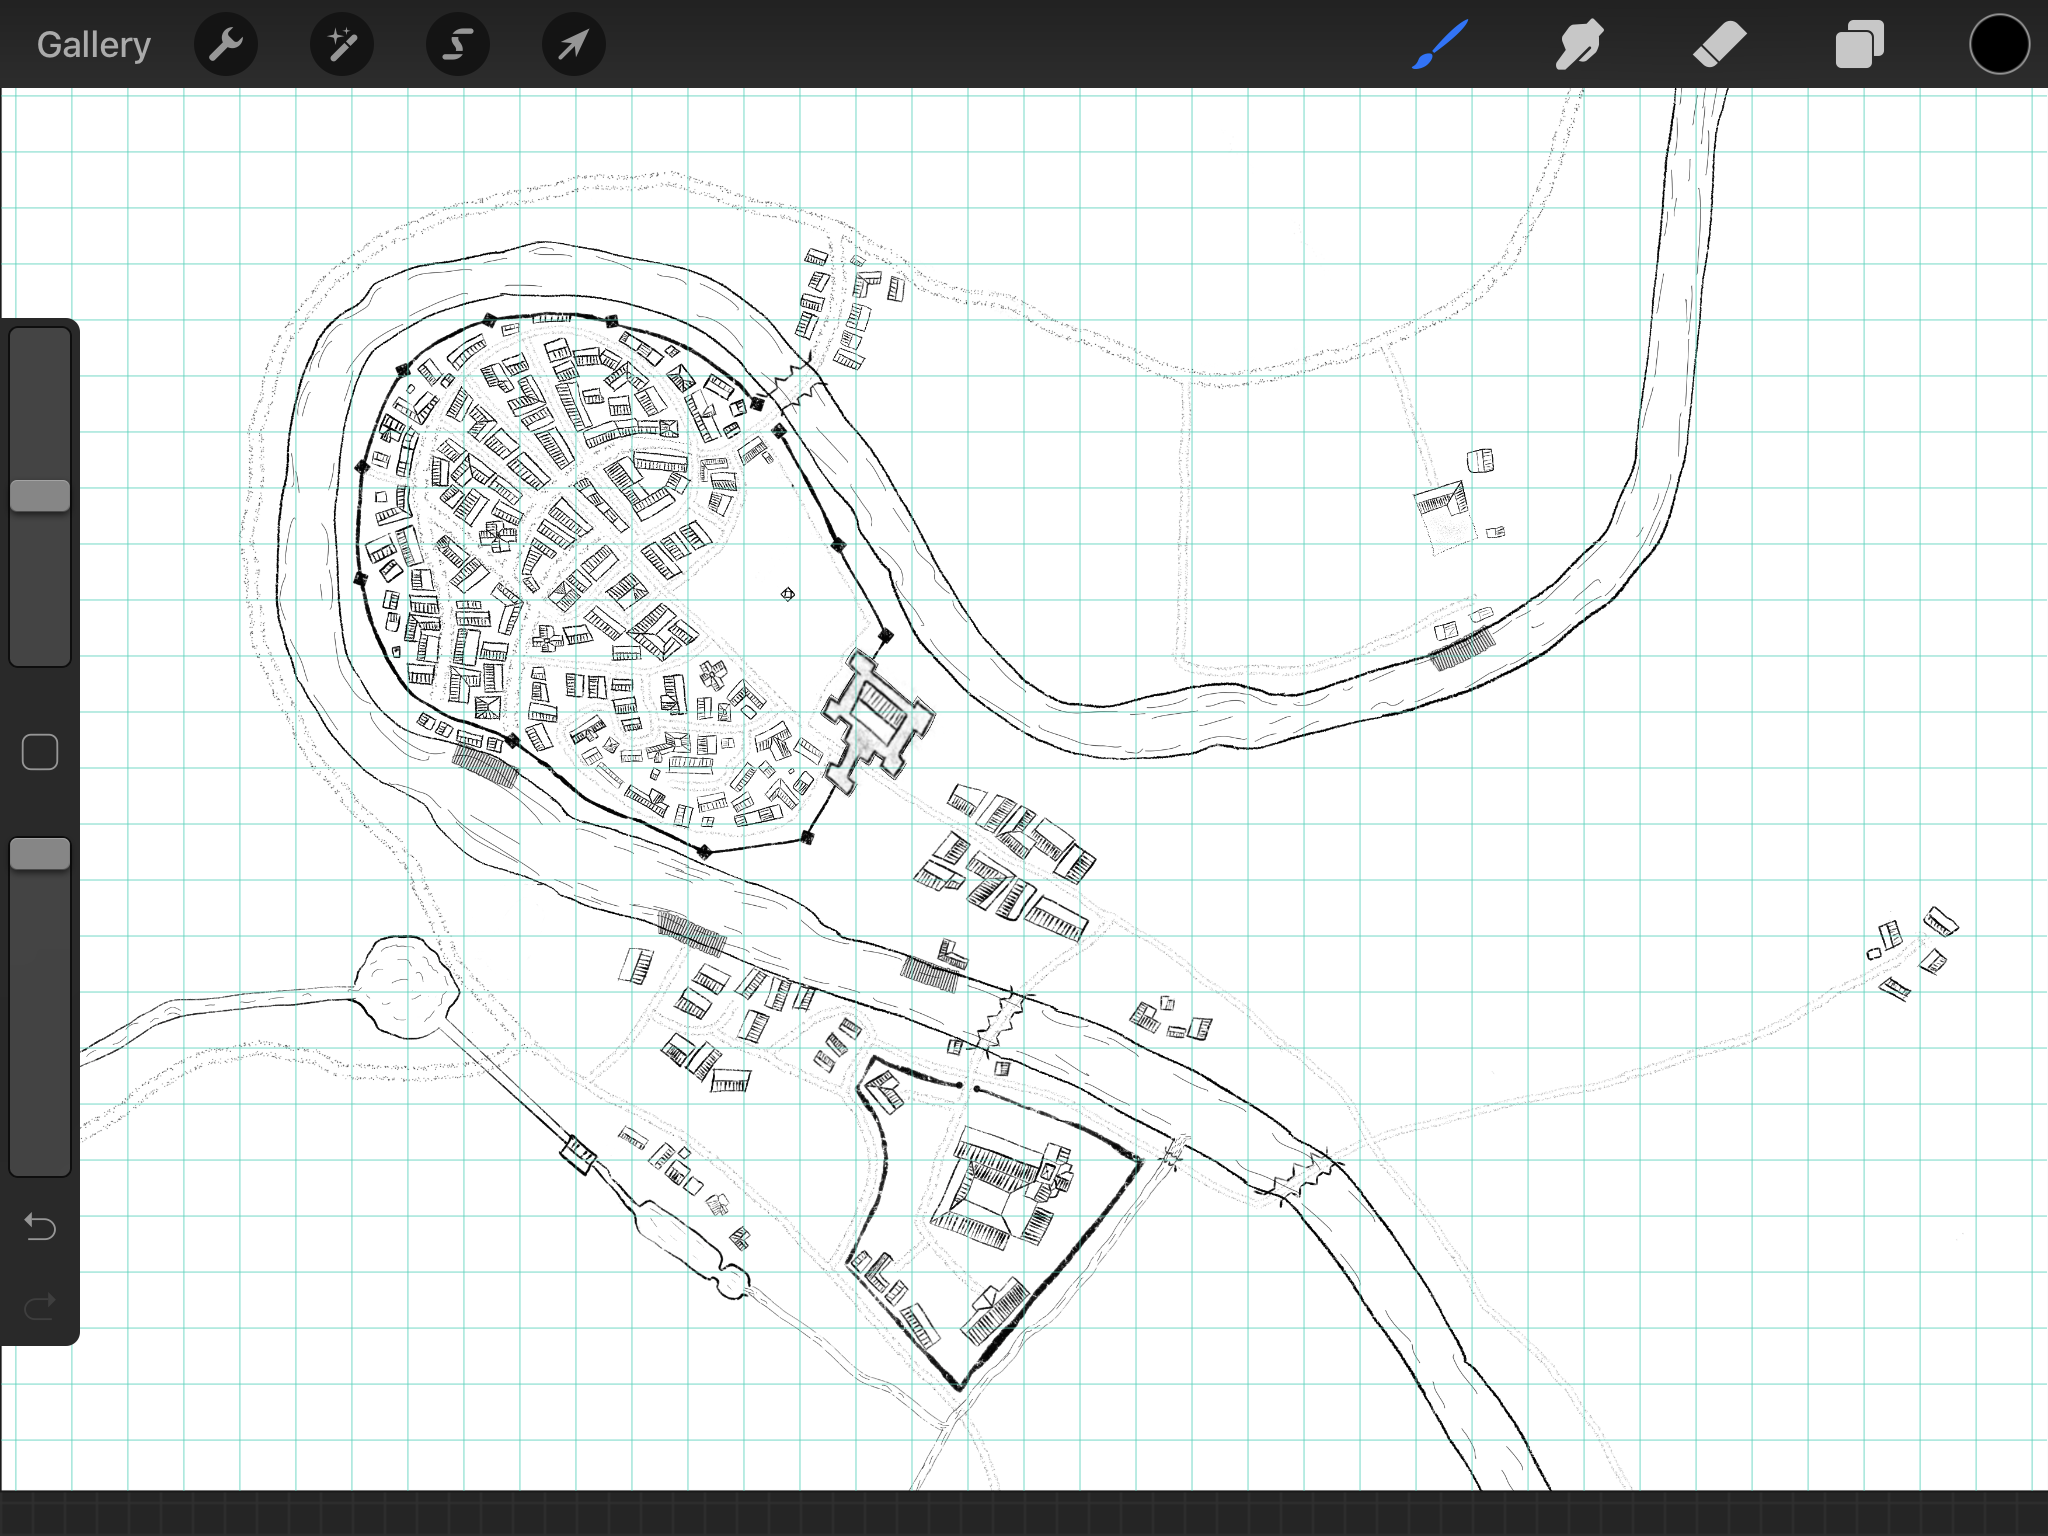This screenshot has width=2048, height=1536.
Task: Undo the last stroke
Action: (40, 1226)
